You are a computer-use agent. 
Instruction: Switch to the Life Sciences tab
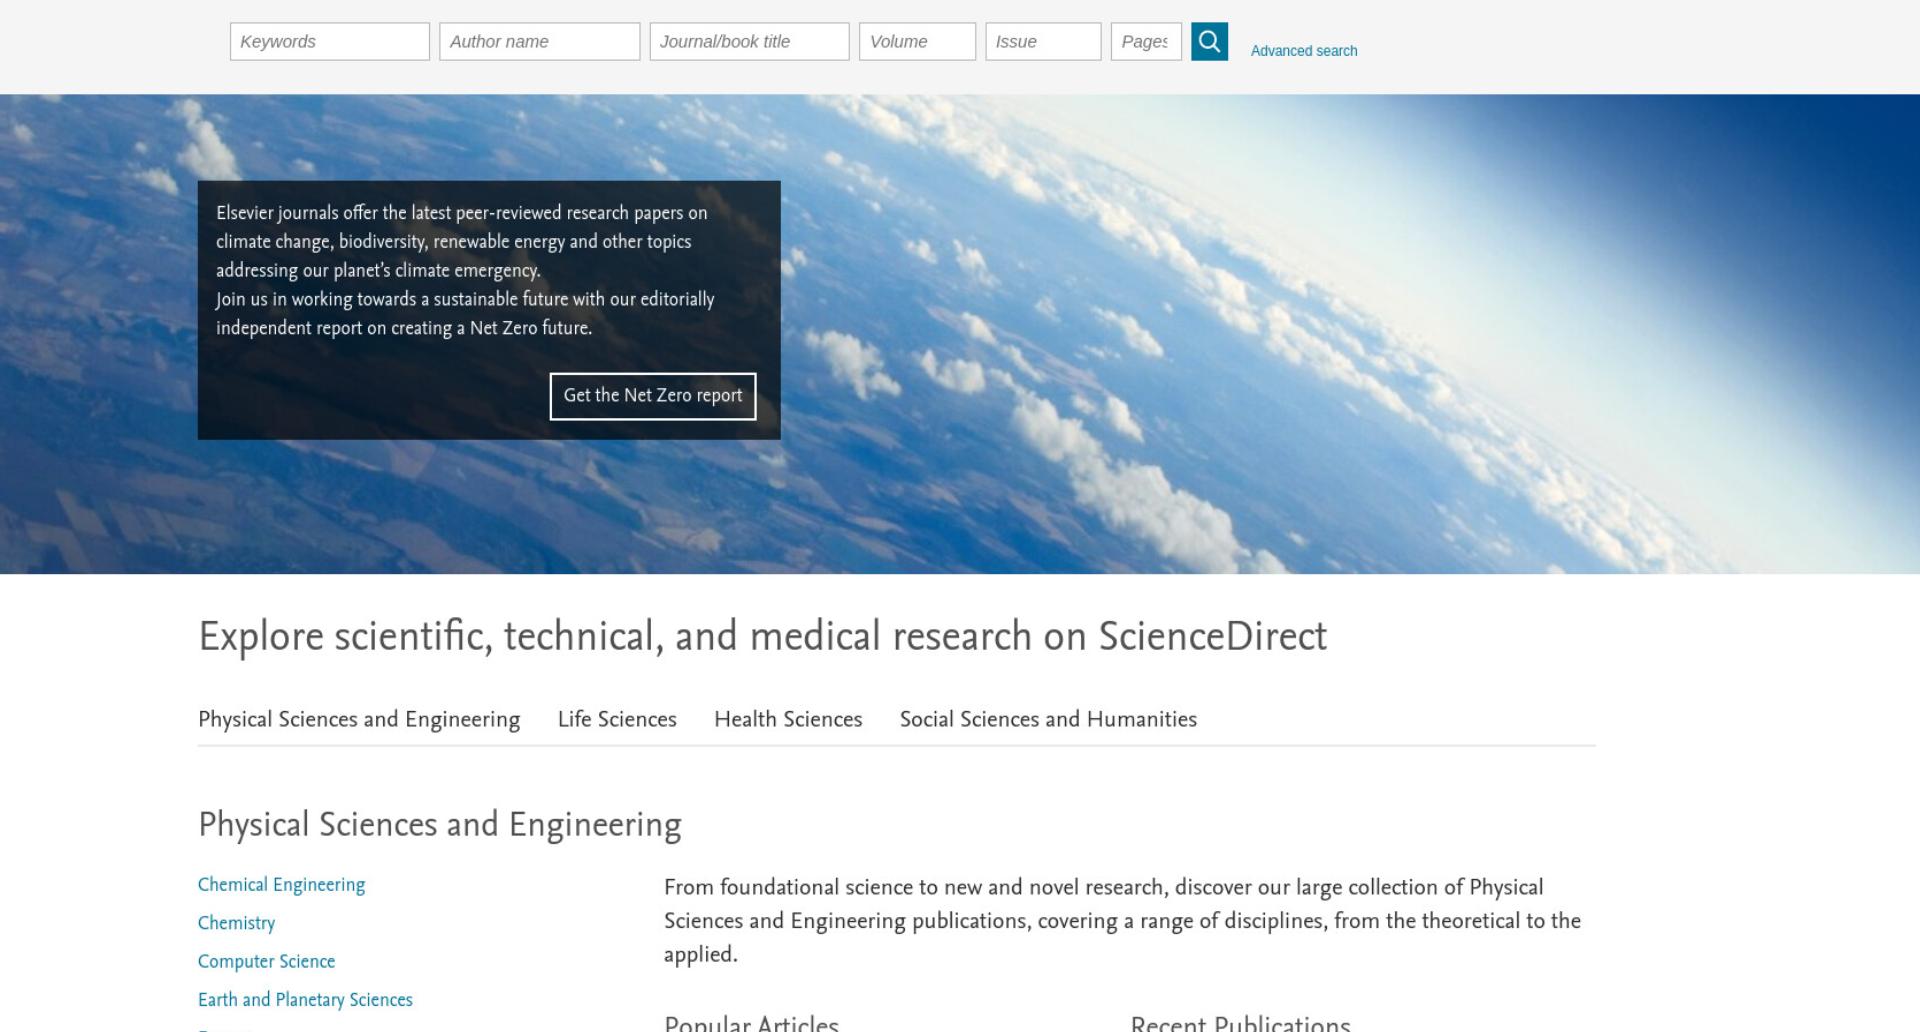click(x=617, y=720)
